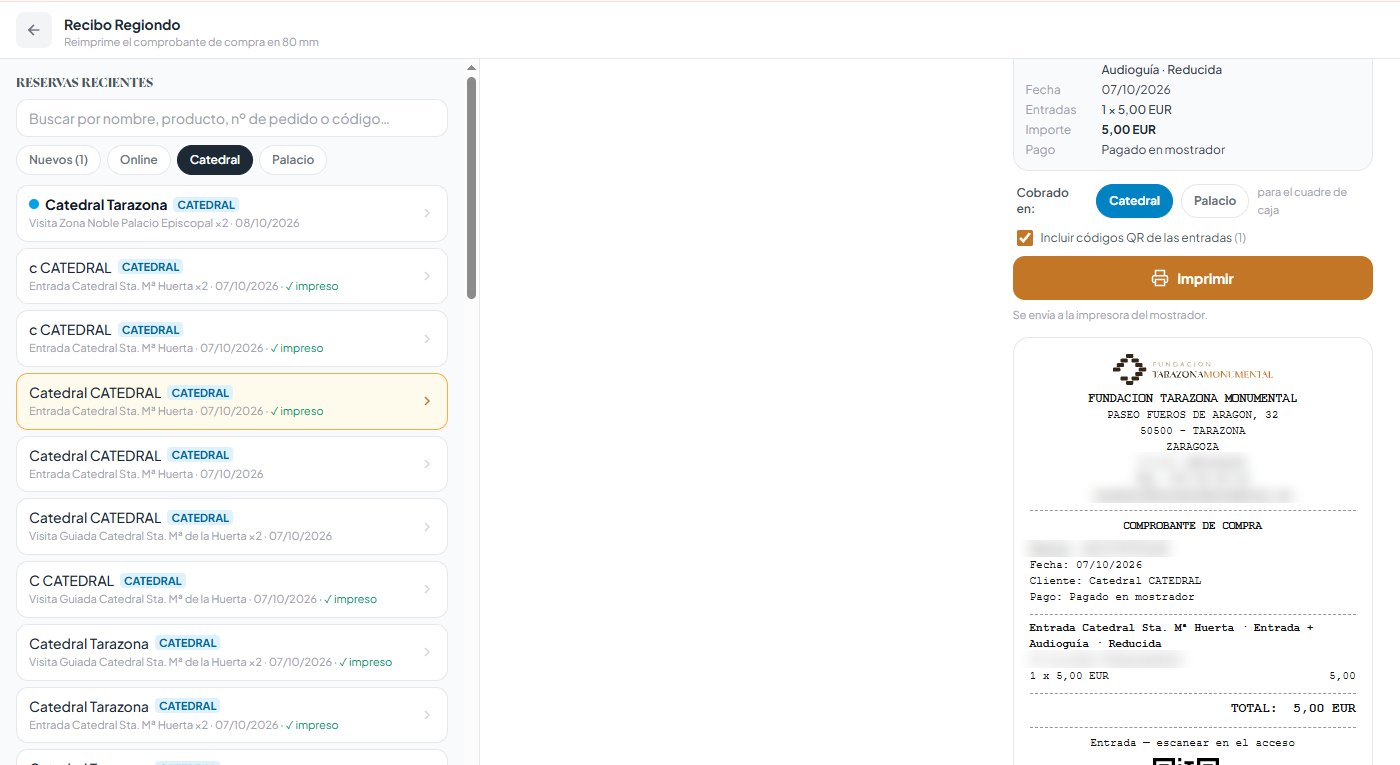Click Cliente: Catedral CATEDRAL on receipt
Screen dimensions: 1400x765
[1115, 580]
